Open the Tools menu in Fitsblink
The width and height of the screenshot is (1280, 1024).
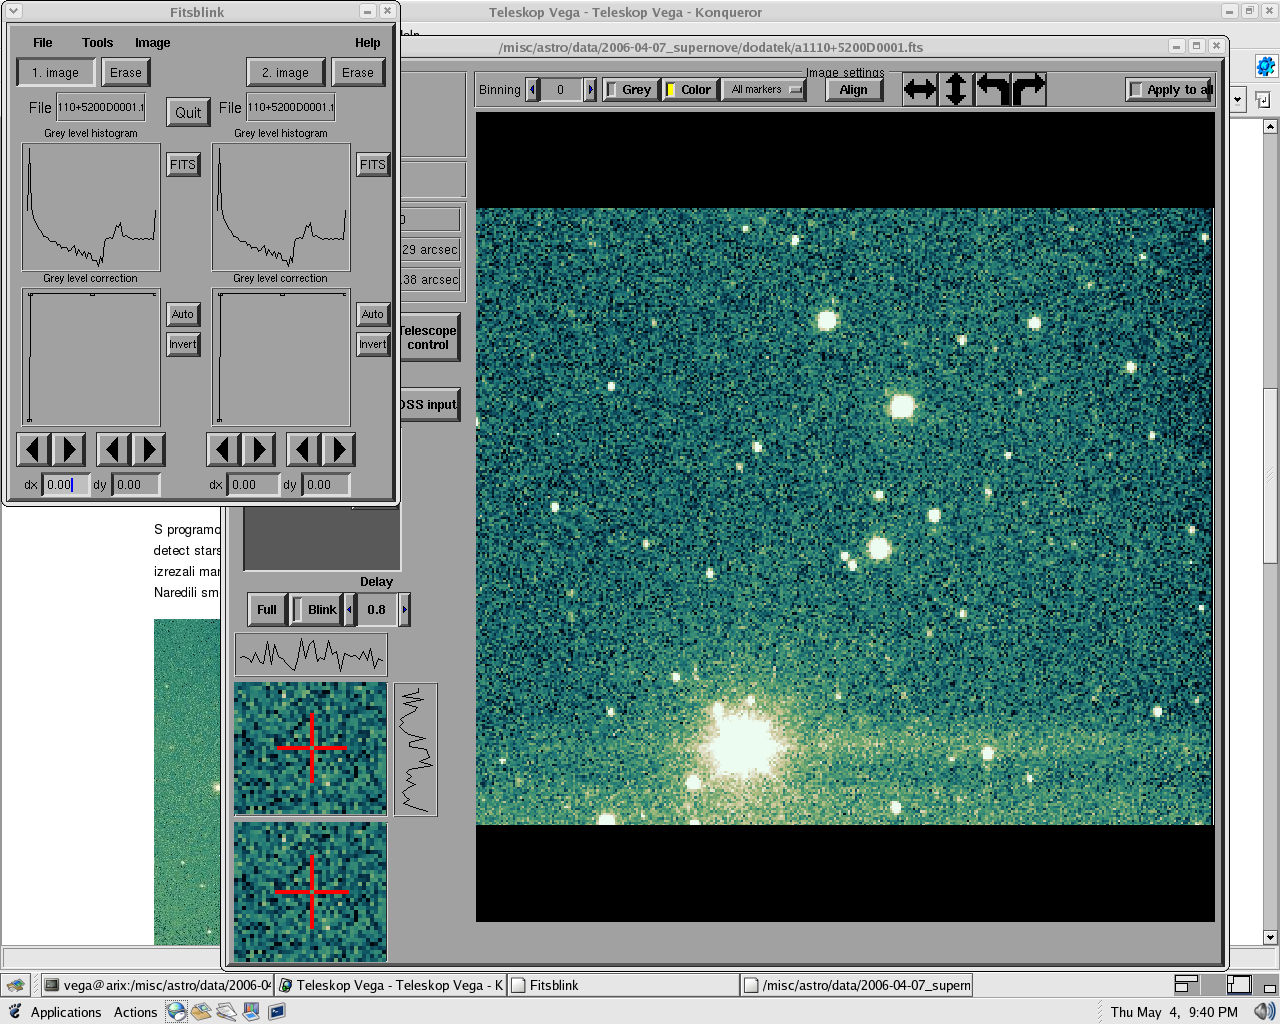click(x=97, y=43)
